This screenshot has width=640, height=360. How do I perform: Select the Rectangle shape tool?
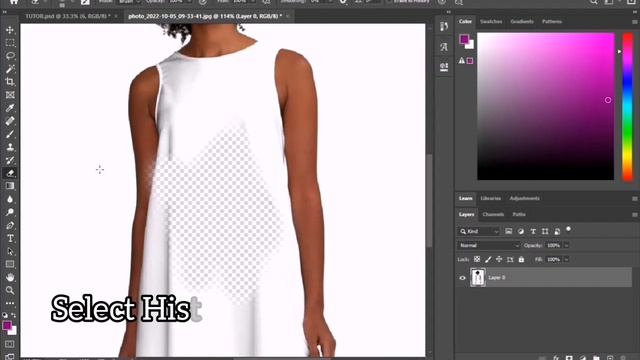(x=10, y=264)
